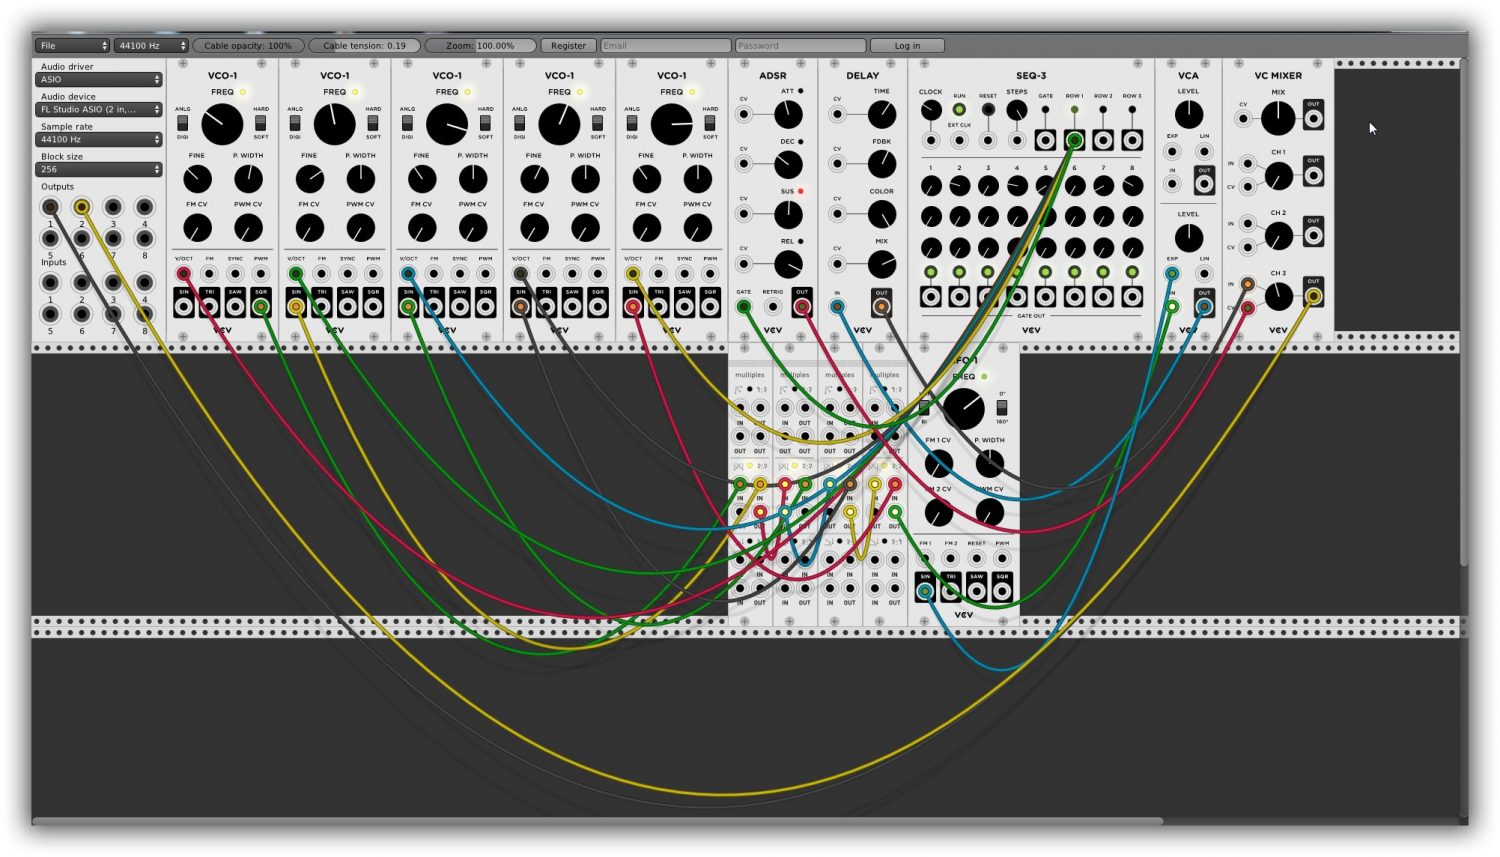Click the DELAY MIX knob
Viewport: 1500px width, 857px height.
[881, 264]
